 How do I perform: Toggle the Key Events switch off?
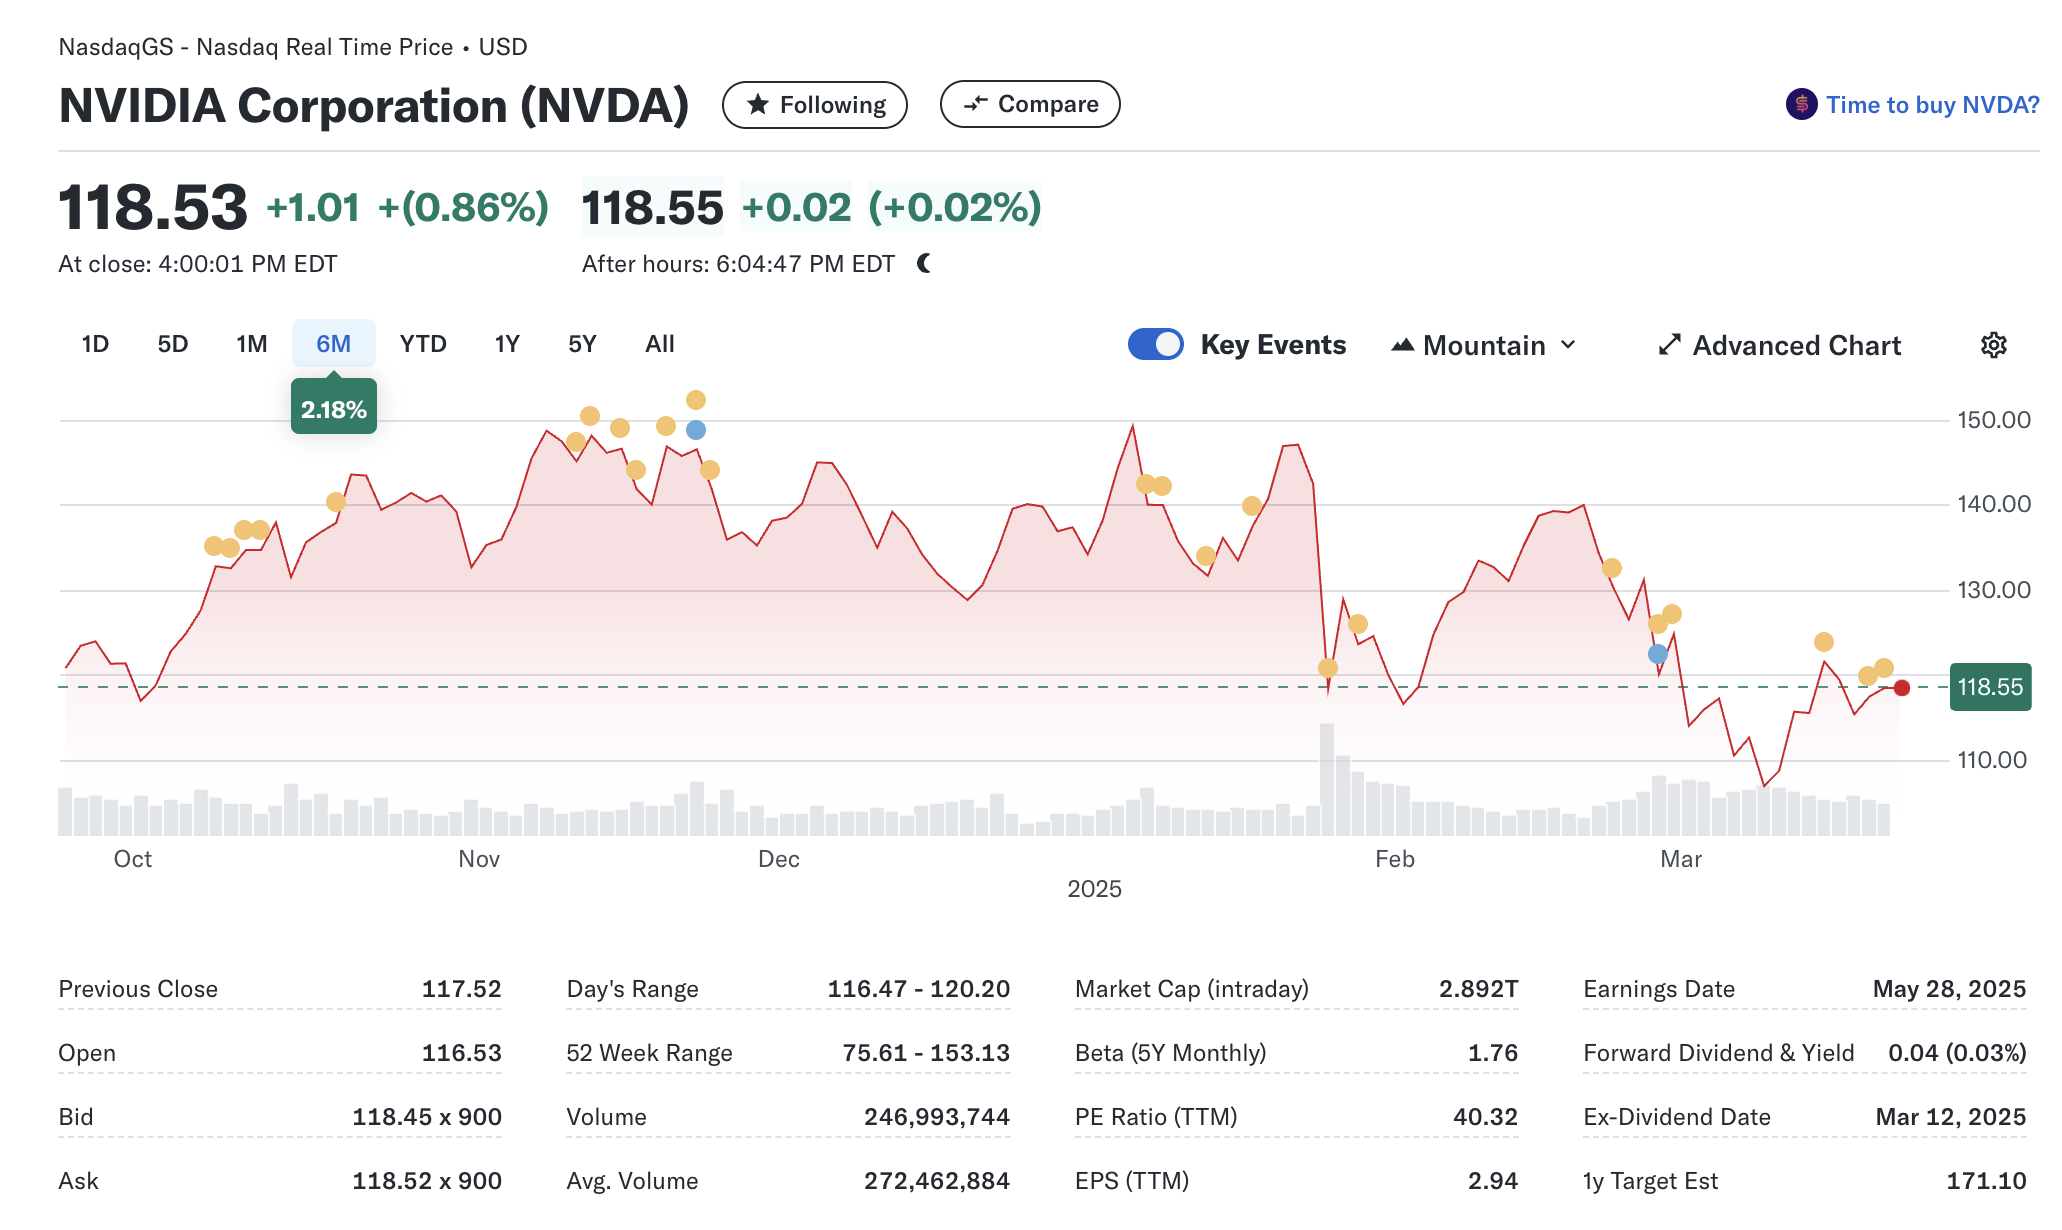(x=1155, y=344)
